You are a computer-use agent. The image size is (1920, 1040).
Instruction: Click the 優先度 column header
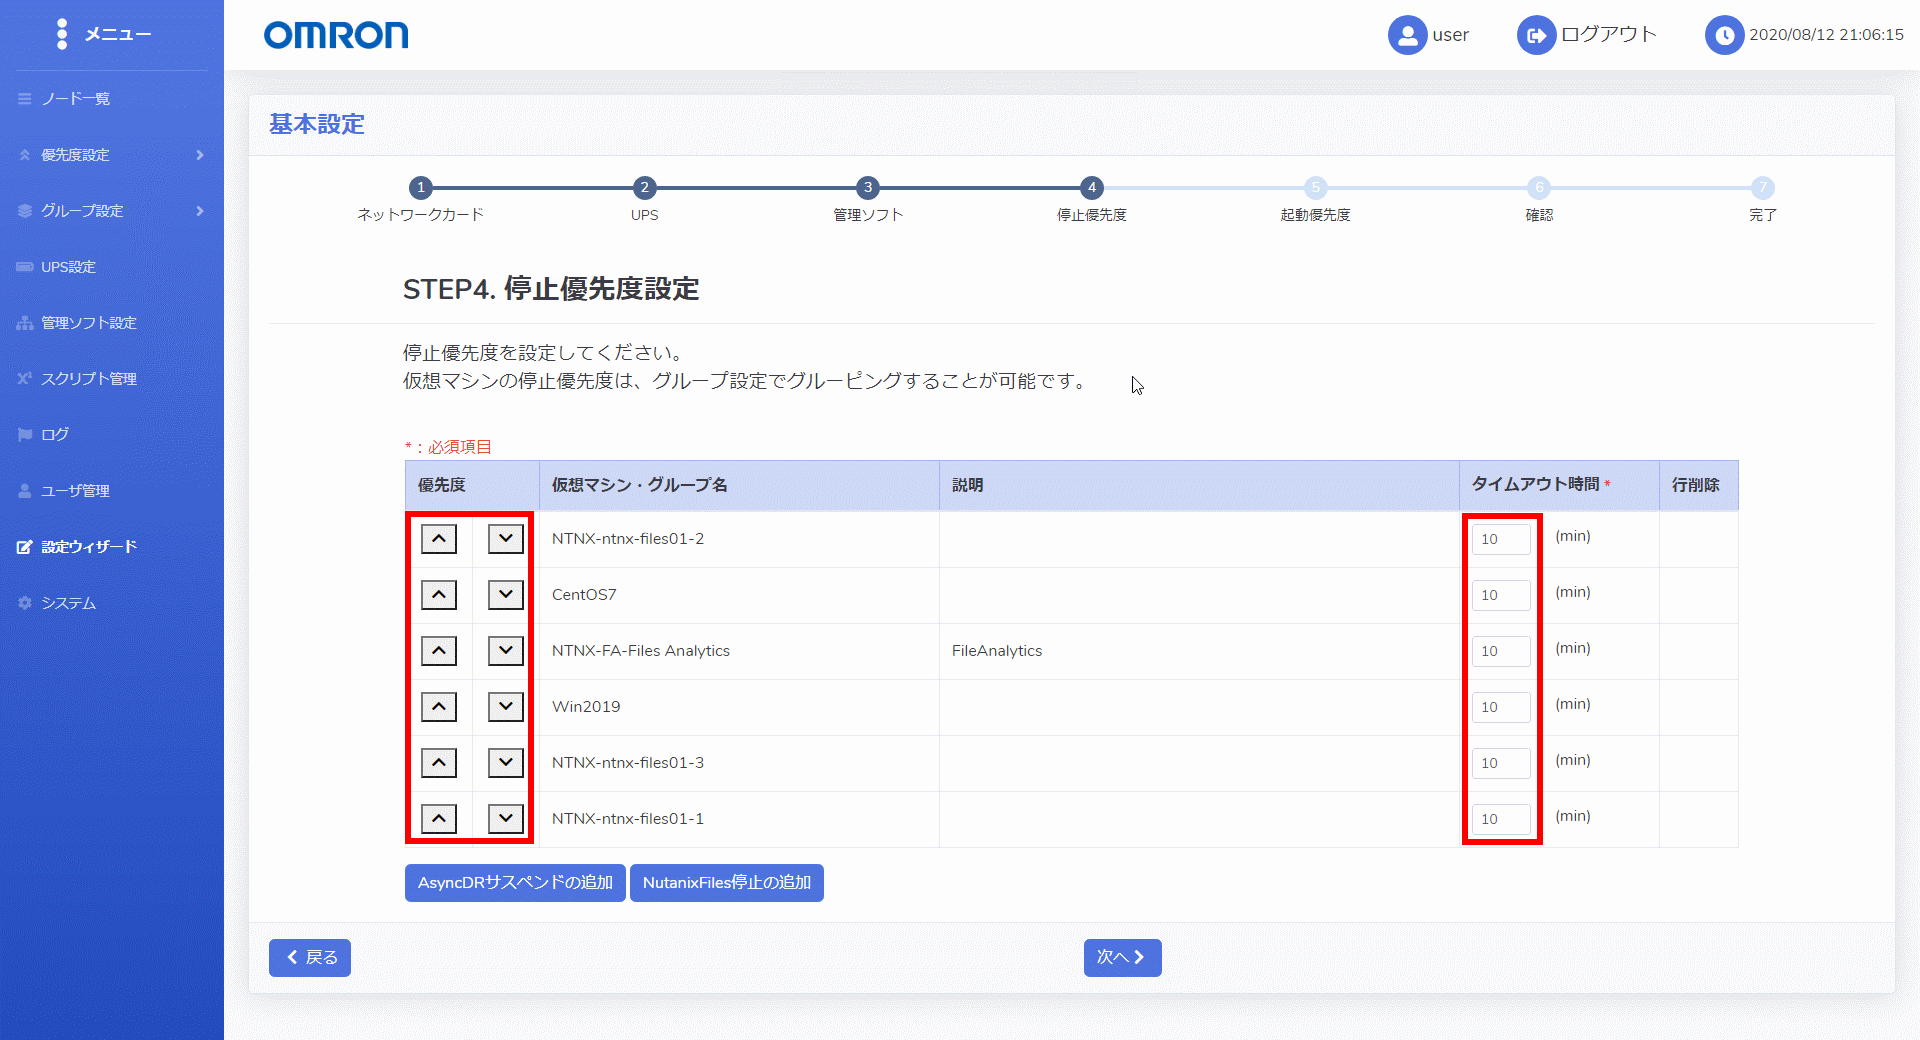(x=472, y=485)
